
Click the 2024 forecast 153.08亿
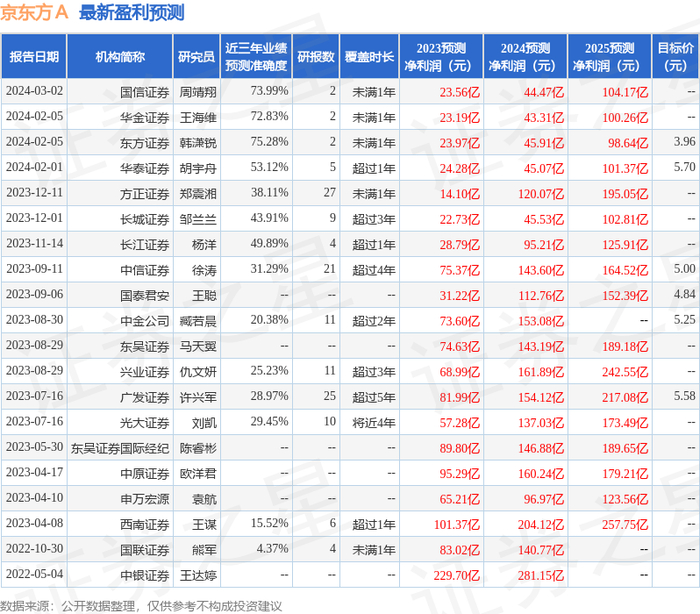click(x=541, y=321)
